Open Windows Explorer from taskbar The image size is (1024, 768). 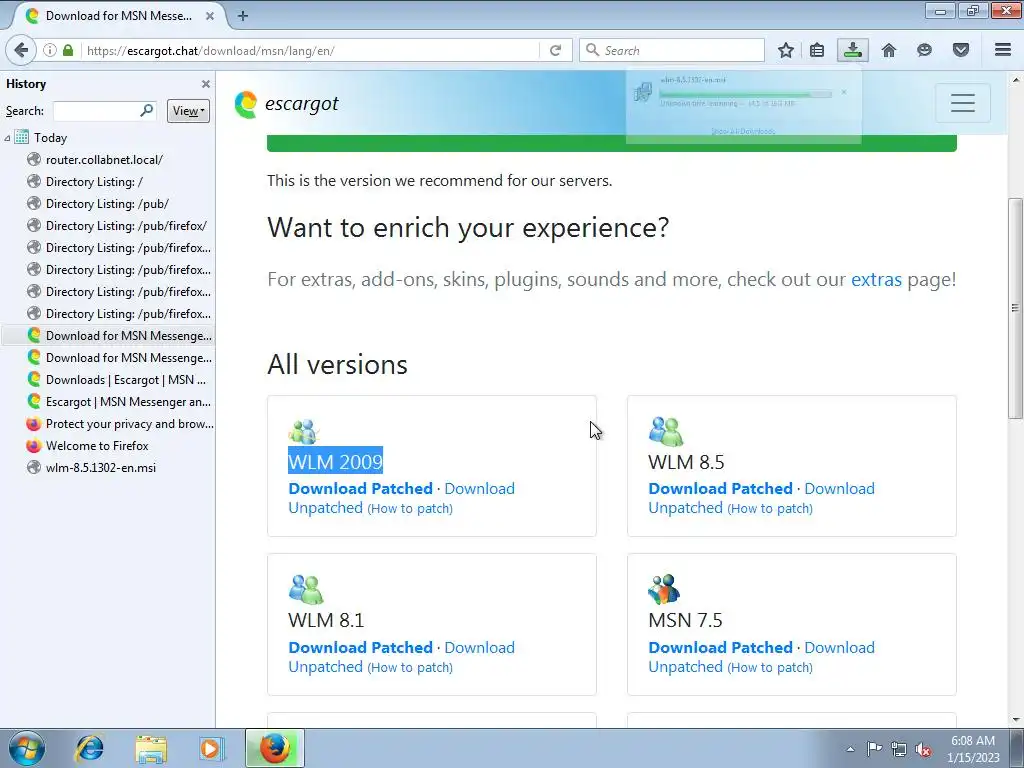pos(151,748)
